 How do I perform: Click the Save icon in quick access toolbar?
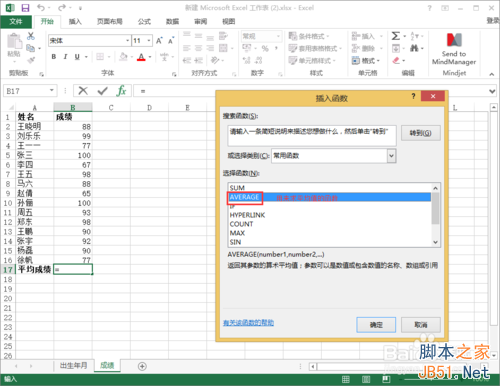(25, 8)
